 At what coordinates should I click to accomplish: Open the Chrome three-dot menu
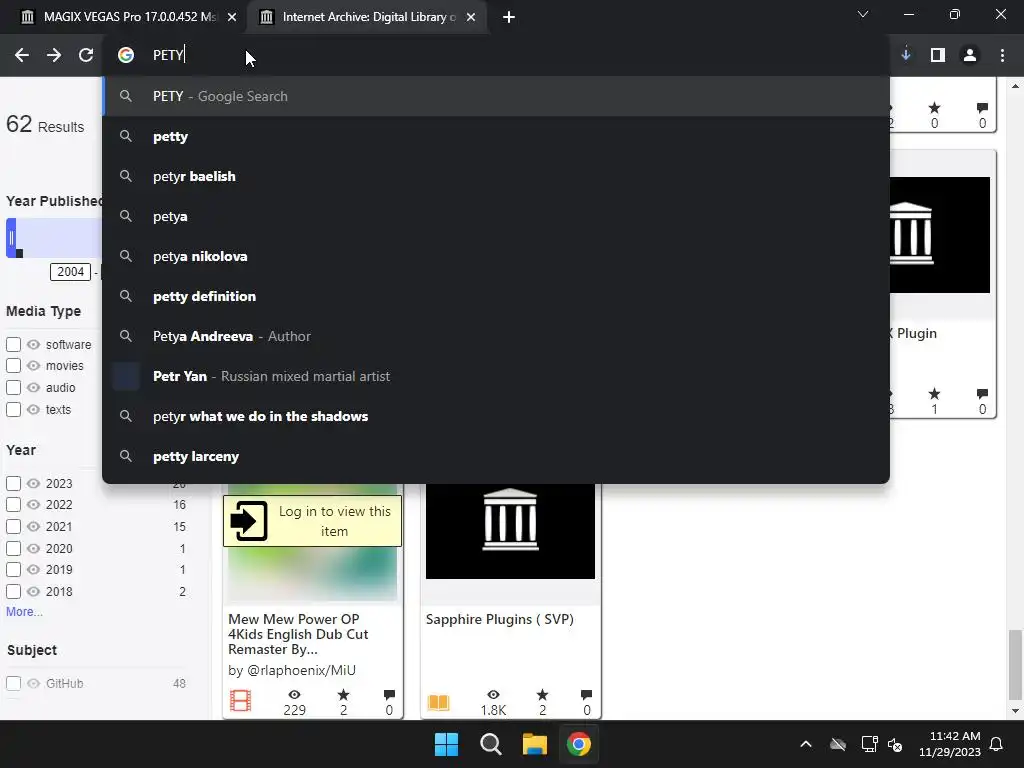pos(1002,55)
